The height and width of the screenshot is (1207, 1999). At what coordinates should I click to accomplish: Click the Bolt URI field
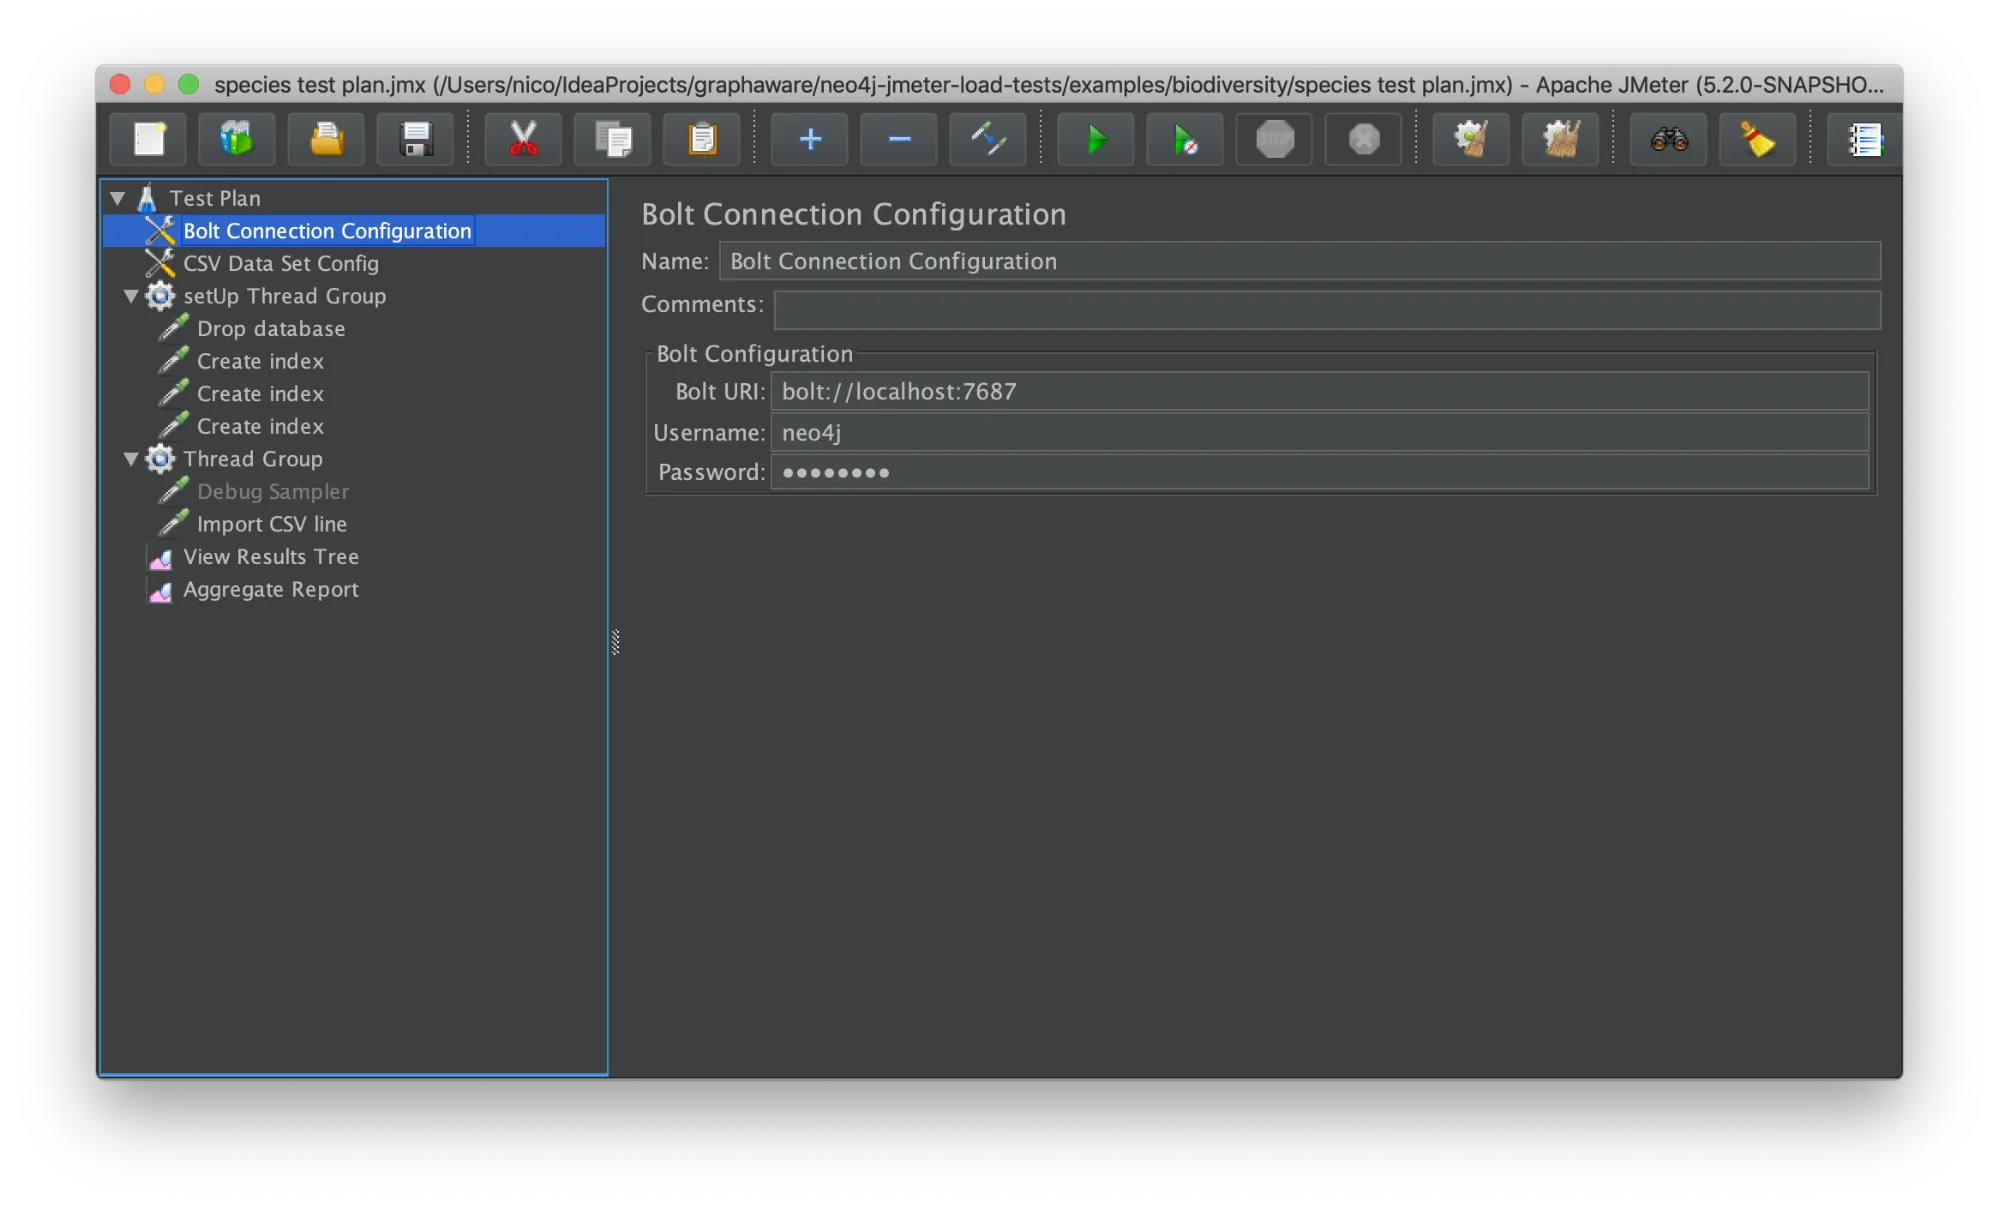(x=1319, y=391)
